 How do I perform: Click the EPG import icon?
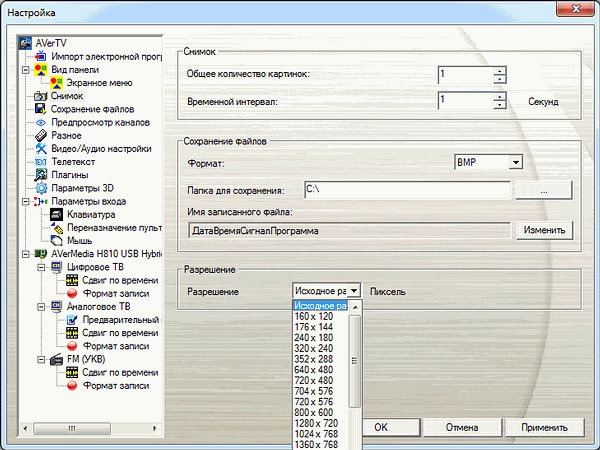(41, 57)
